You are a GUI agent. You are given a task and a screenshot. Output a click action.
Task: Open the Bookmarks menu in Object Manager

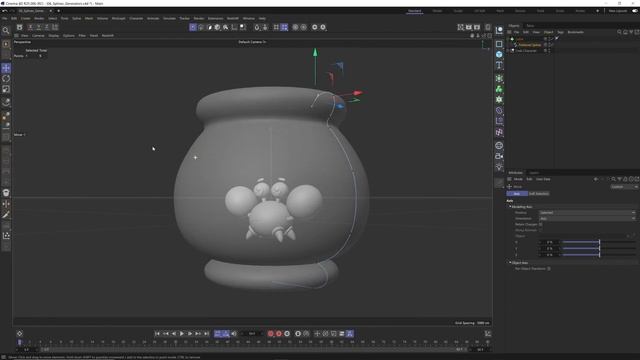coord(576,32)
